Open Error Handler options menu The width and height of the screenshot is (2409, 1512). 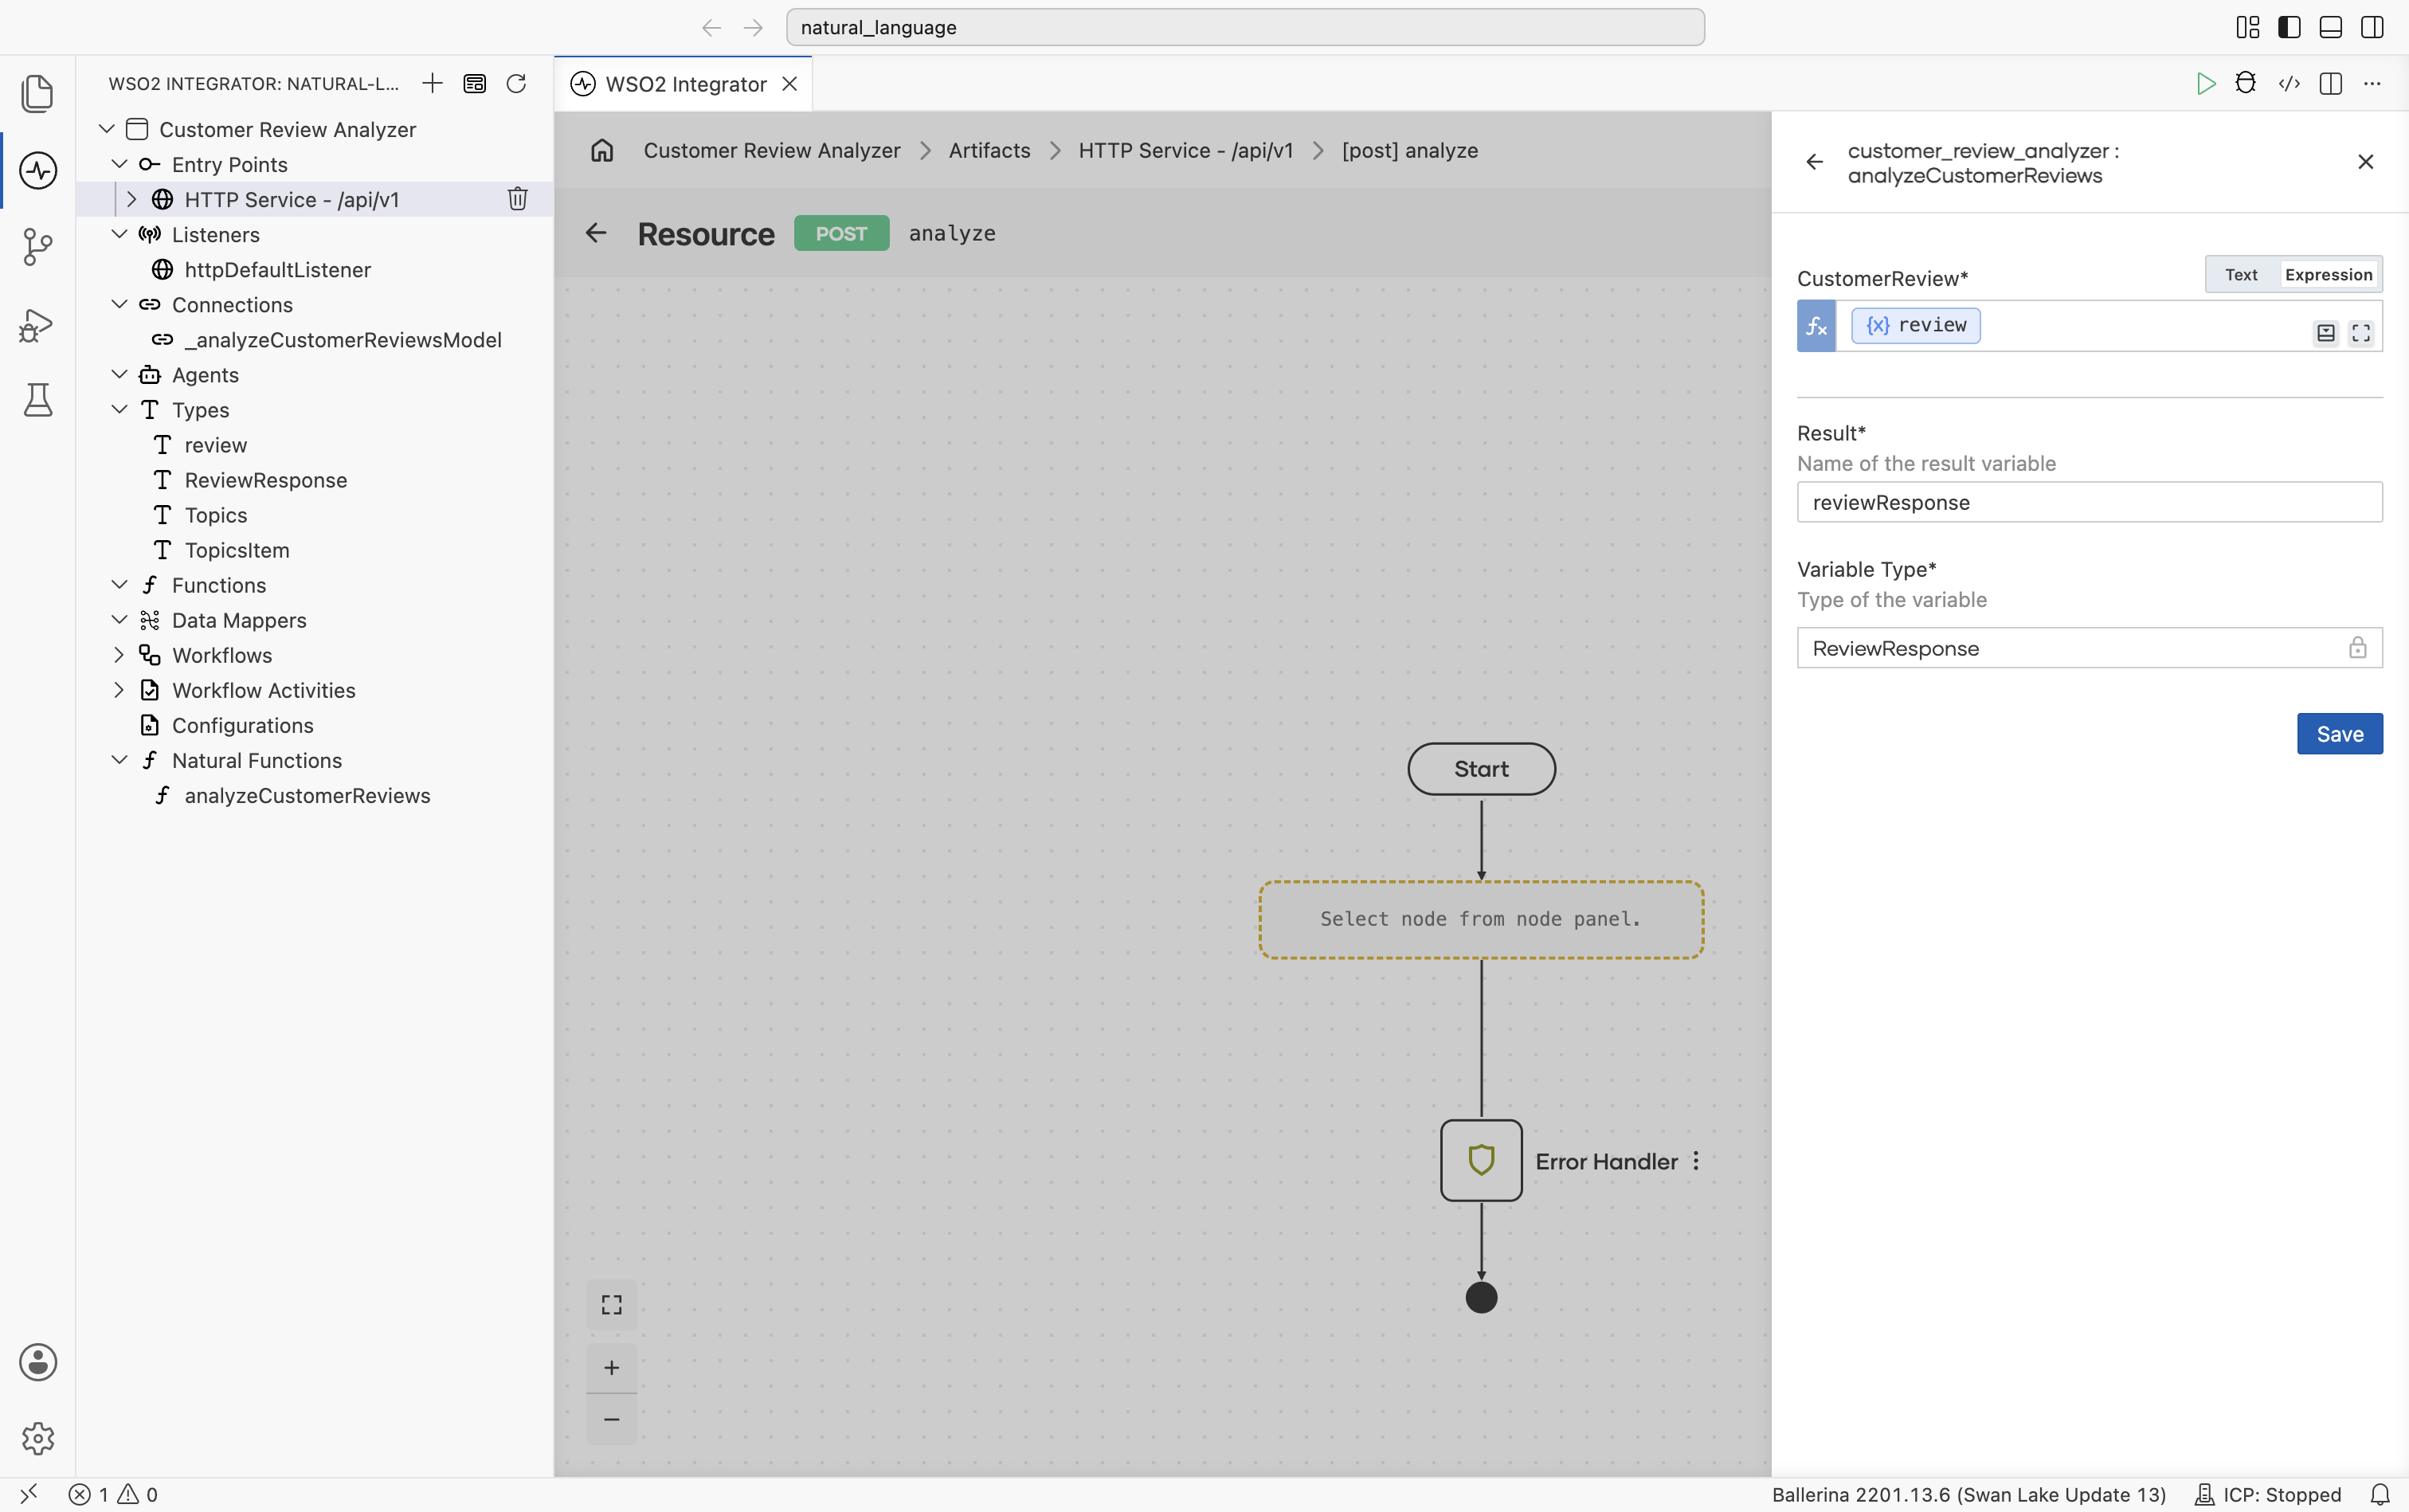coord(1696,1161)
